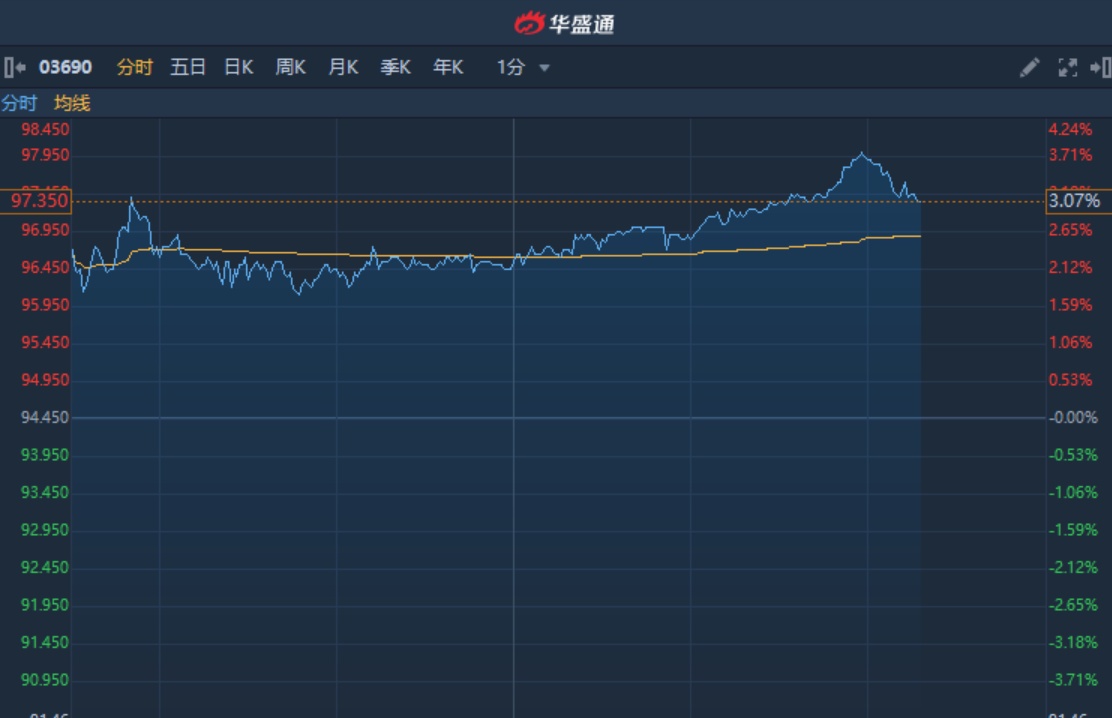Screen dimensions: 1112x718
Task: Select the 分时 intraday tab
Action: point(135,68)
